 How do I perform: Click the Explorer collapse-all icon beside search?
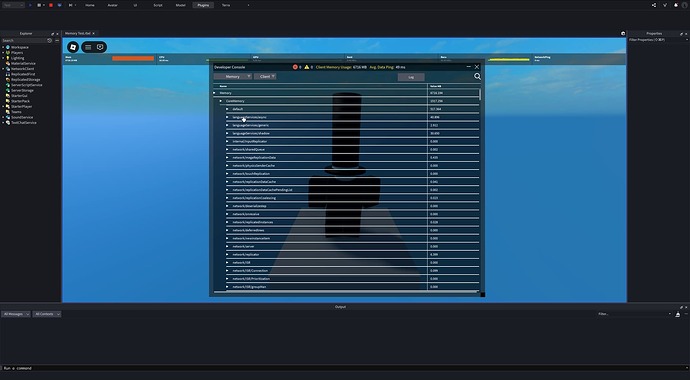click(x=57, y=40)
